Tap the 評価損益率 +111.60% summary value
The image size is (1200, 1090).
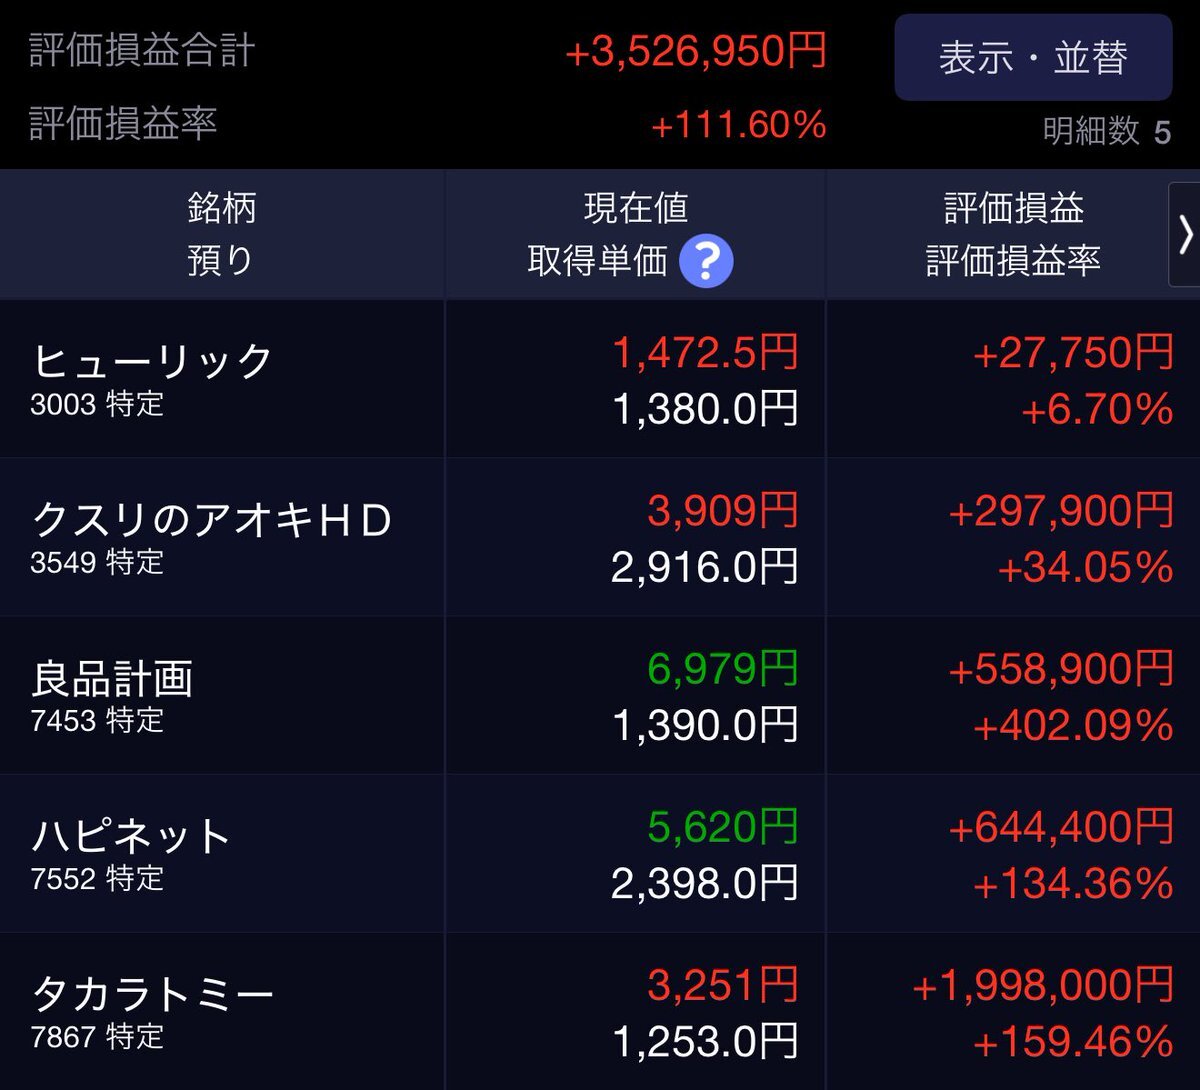tap(739, 125)
